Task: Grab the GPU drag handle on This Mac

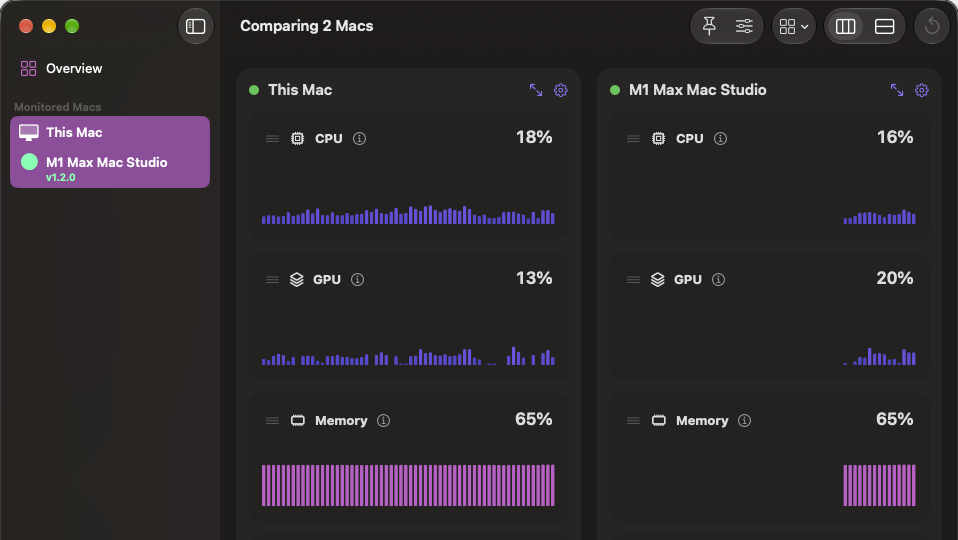Action: pyautogui.click(x=272, y=280)
